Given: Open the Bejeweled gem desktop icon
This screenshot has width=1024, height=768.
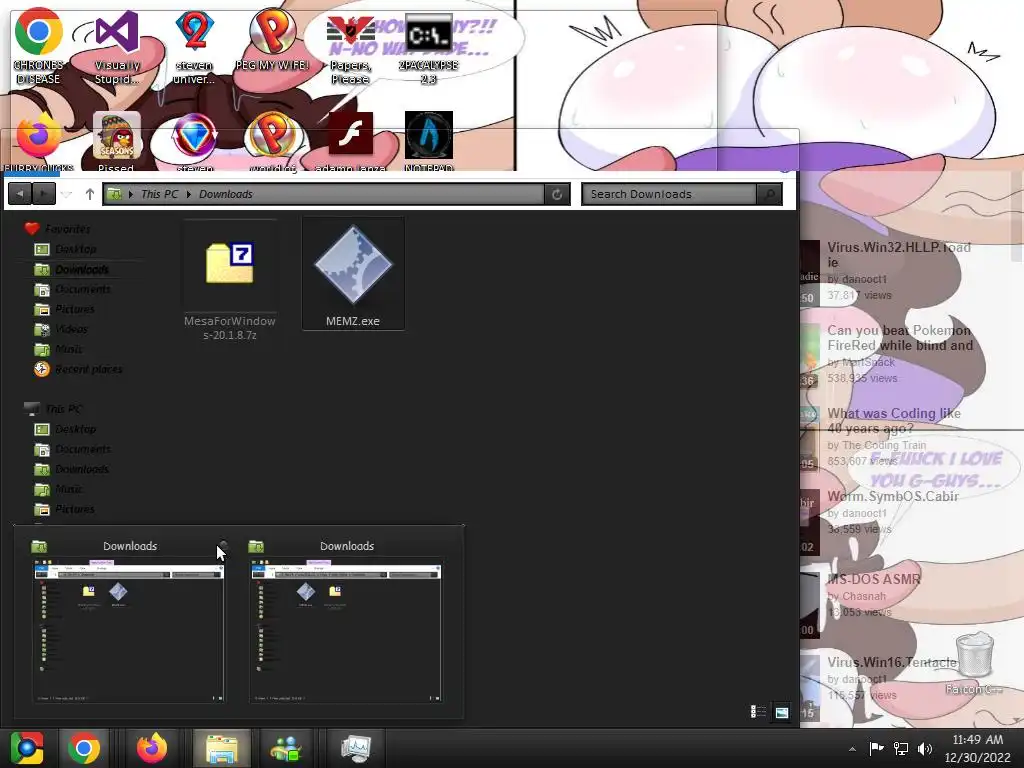Looking at the screenshot, I should pyautogui.click(x=195, y=142).
